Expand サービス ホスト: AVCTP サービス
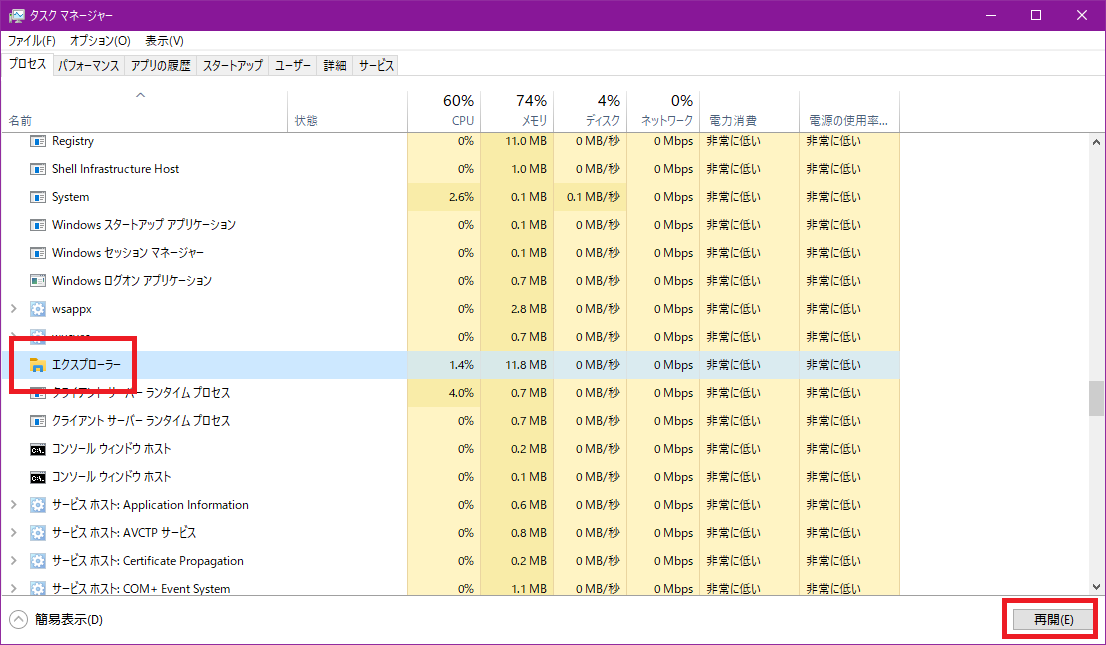 tap(13, 533)
